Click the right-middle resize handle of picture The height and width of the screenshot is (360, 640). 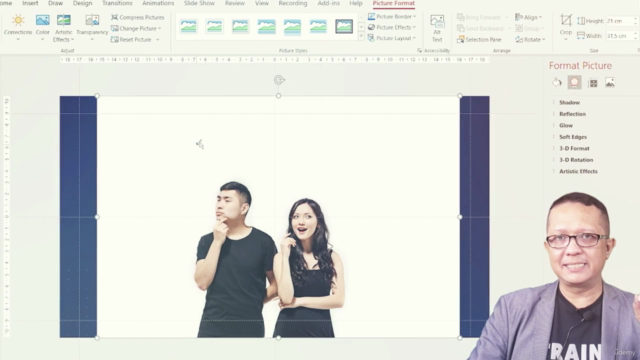click(460, 217)
